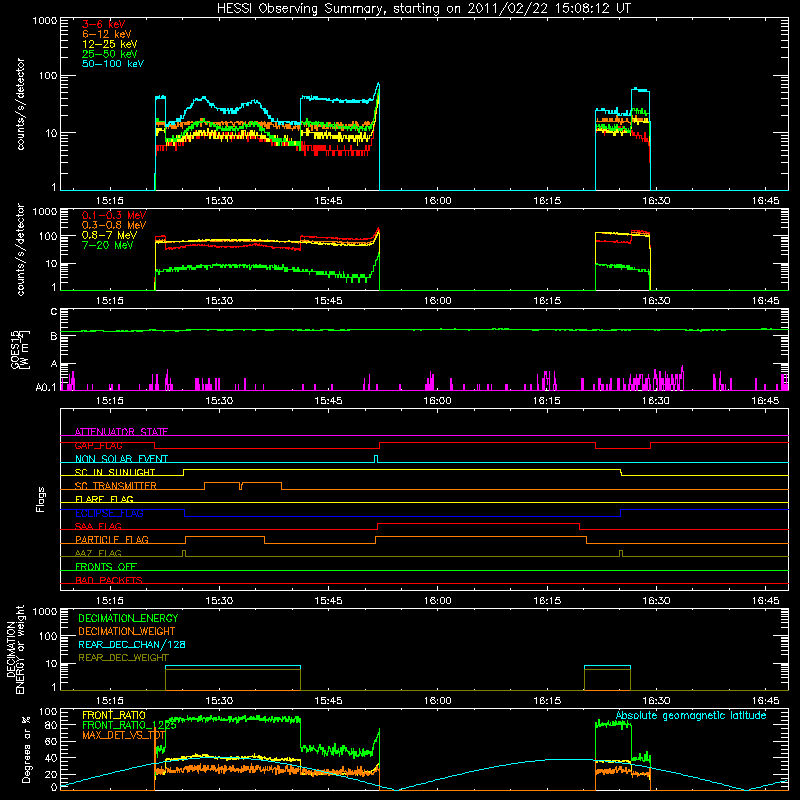
Task: Click the REAR_DEC_WEIGHT legend entry
Action: coord(123,658)
